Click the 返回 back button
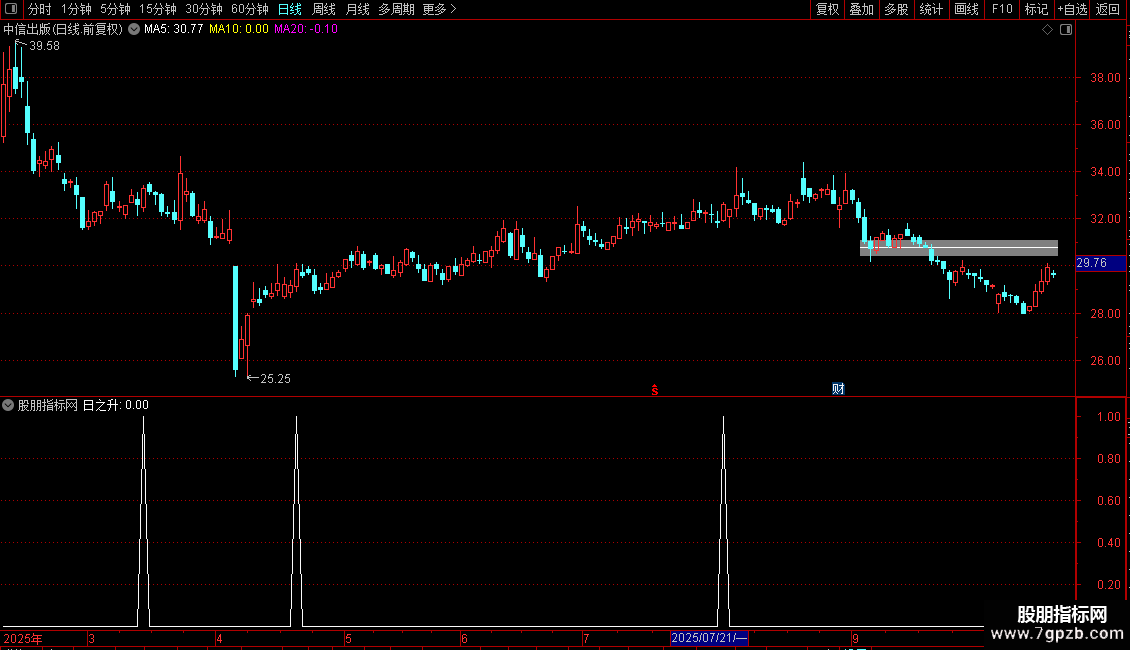 click(x=1108, y=9)
